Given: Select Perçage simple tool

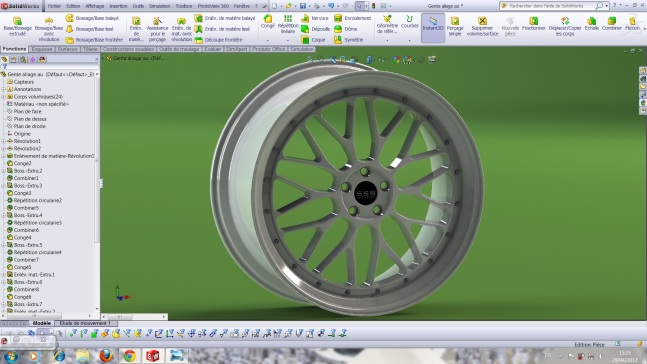Looking at the screenshot, I should click(455, 26).
